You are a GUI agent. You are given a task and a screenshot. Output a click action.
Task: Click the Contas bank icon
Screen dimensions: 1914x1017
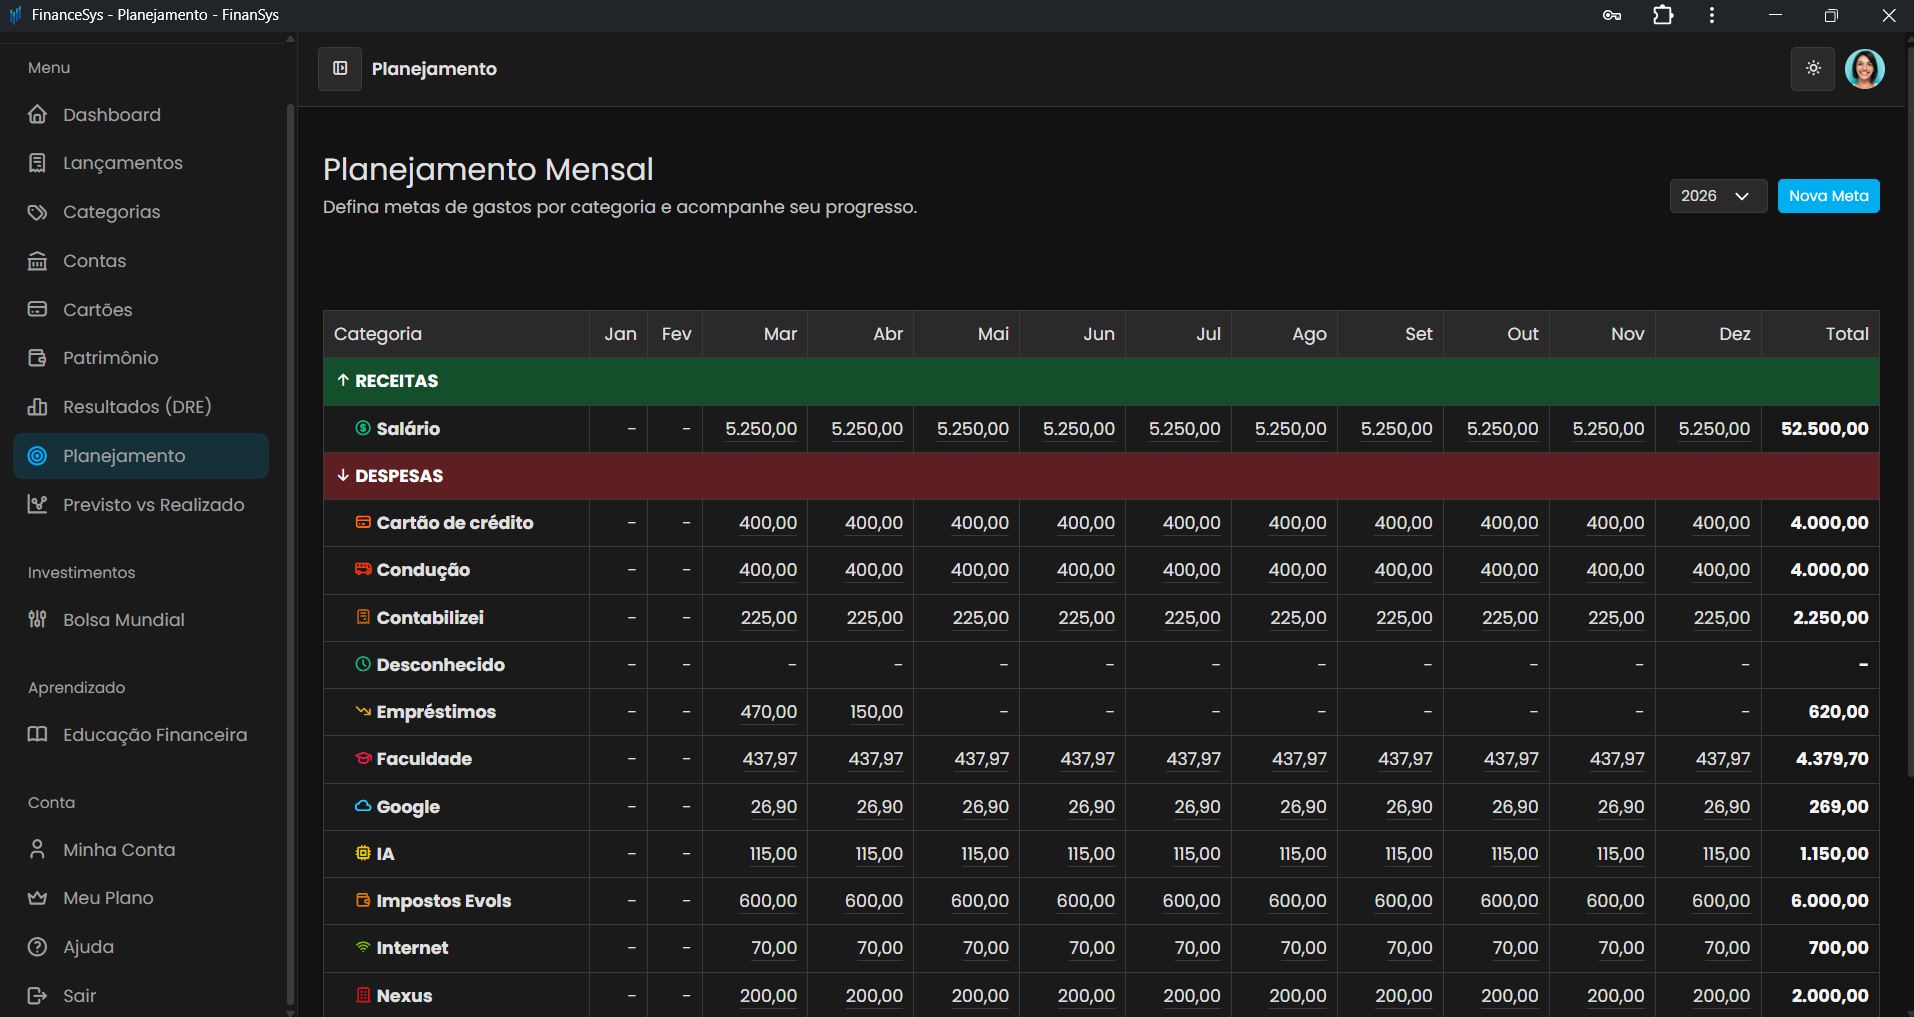pyautogui.click(x=38, y=261)
